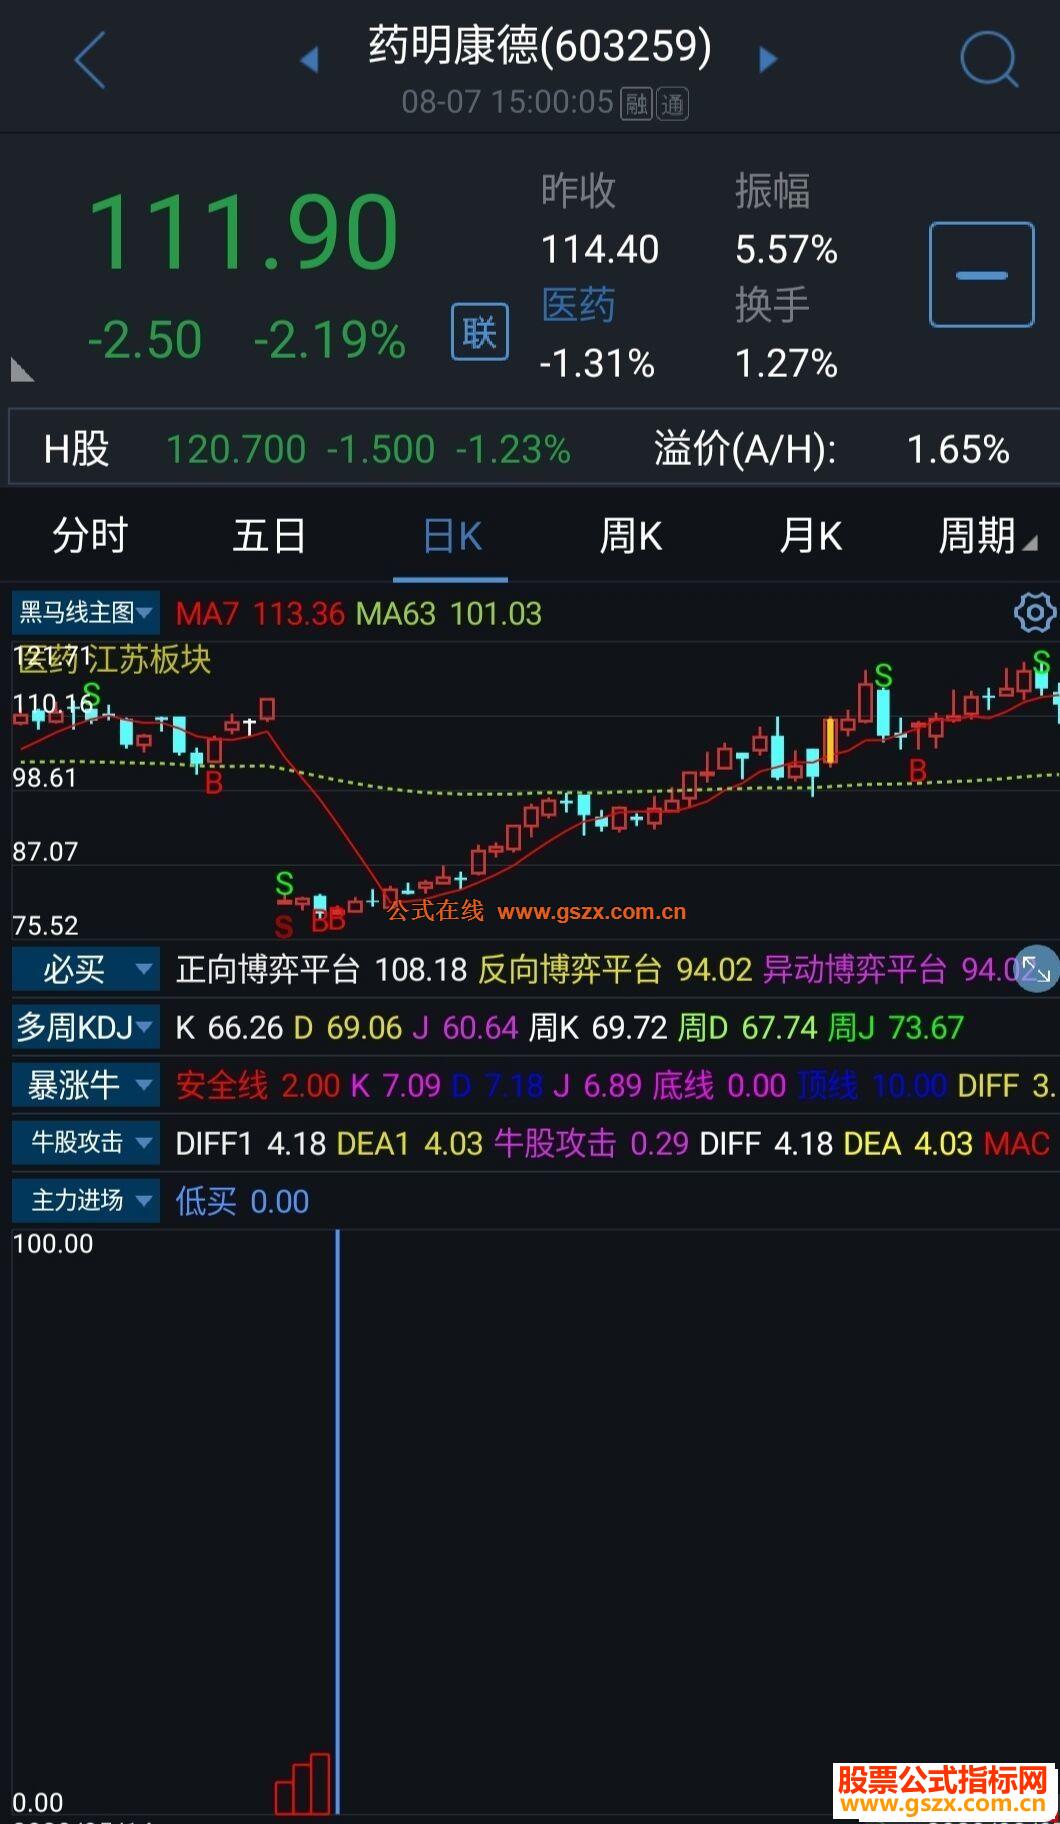Image resolution: width=1060 pixels, height=1824 pixels.
Task: Switch to previous stock with left triangle
Action: click(x=310, y=60)
